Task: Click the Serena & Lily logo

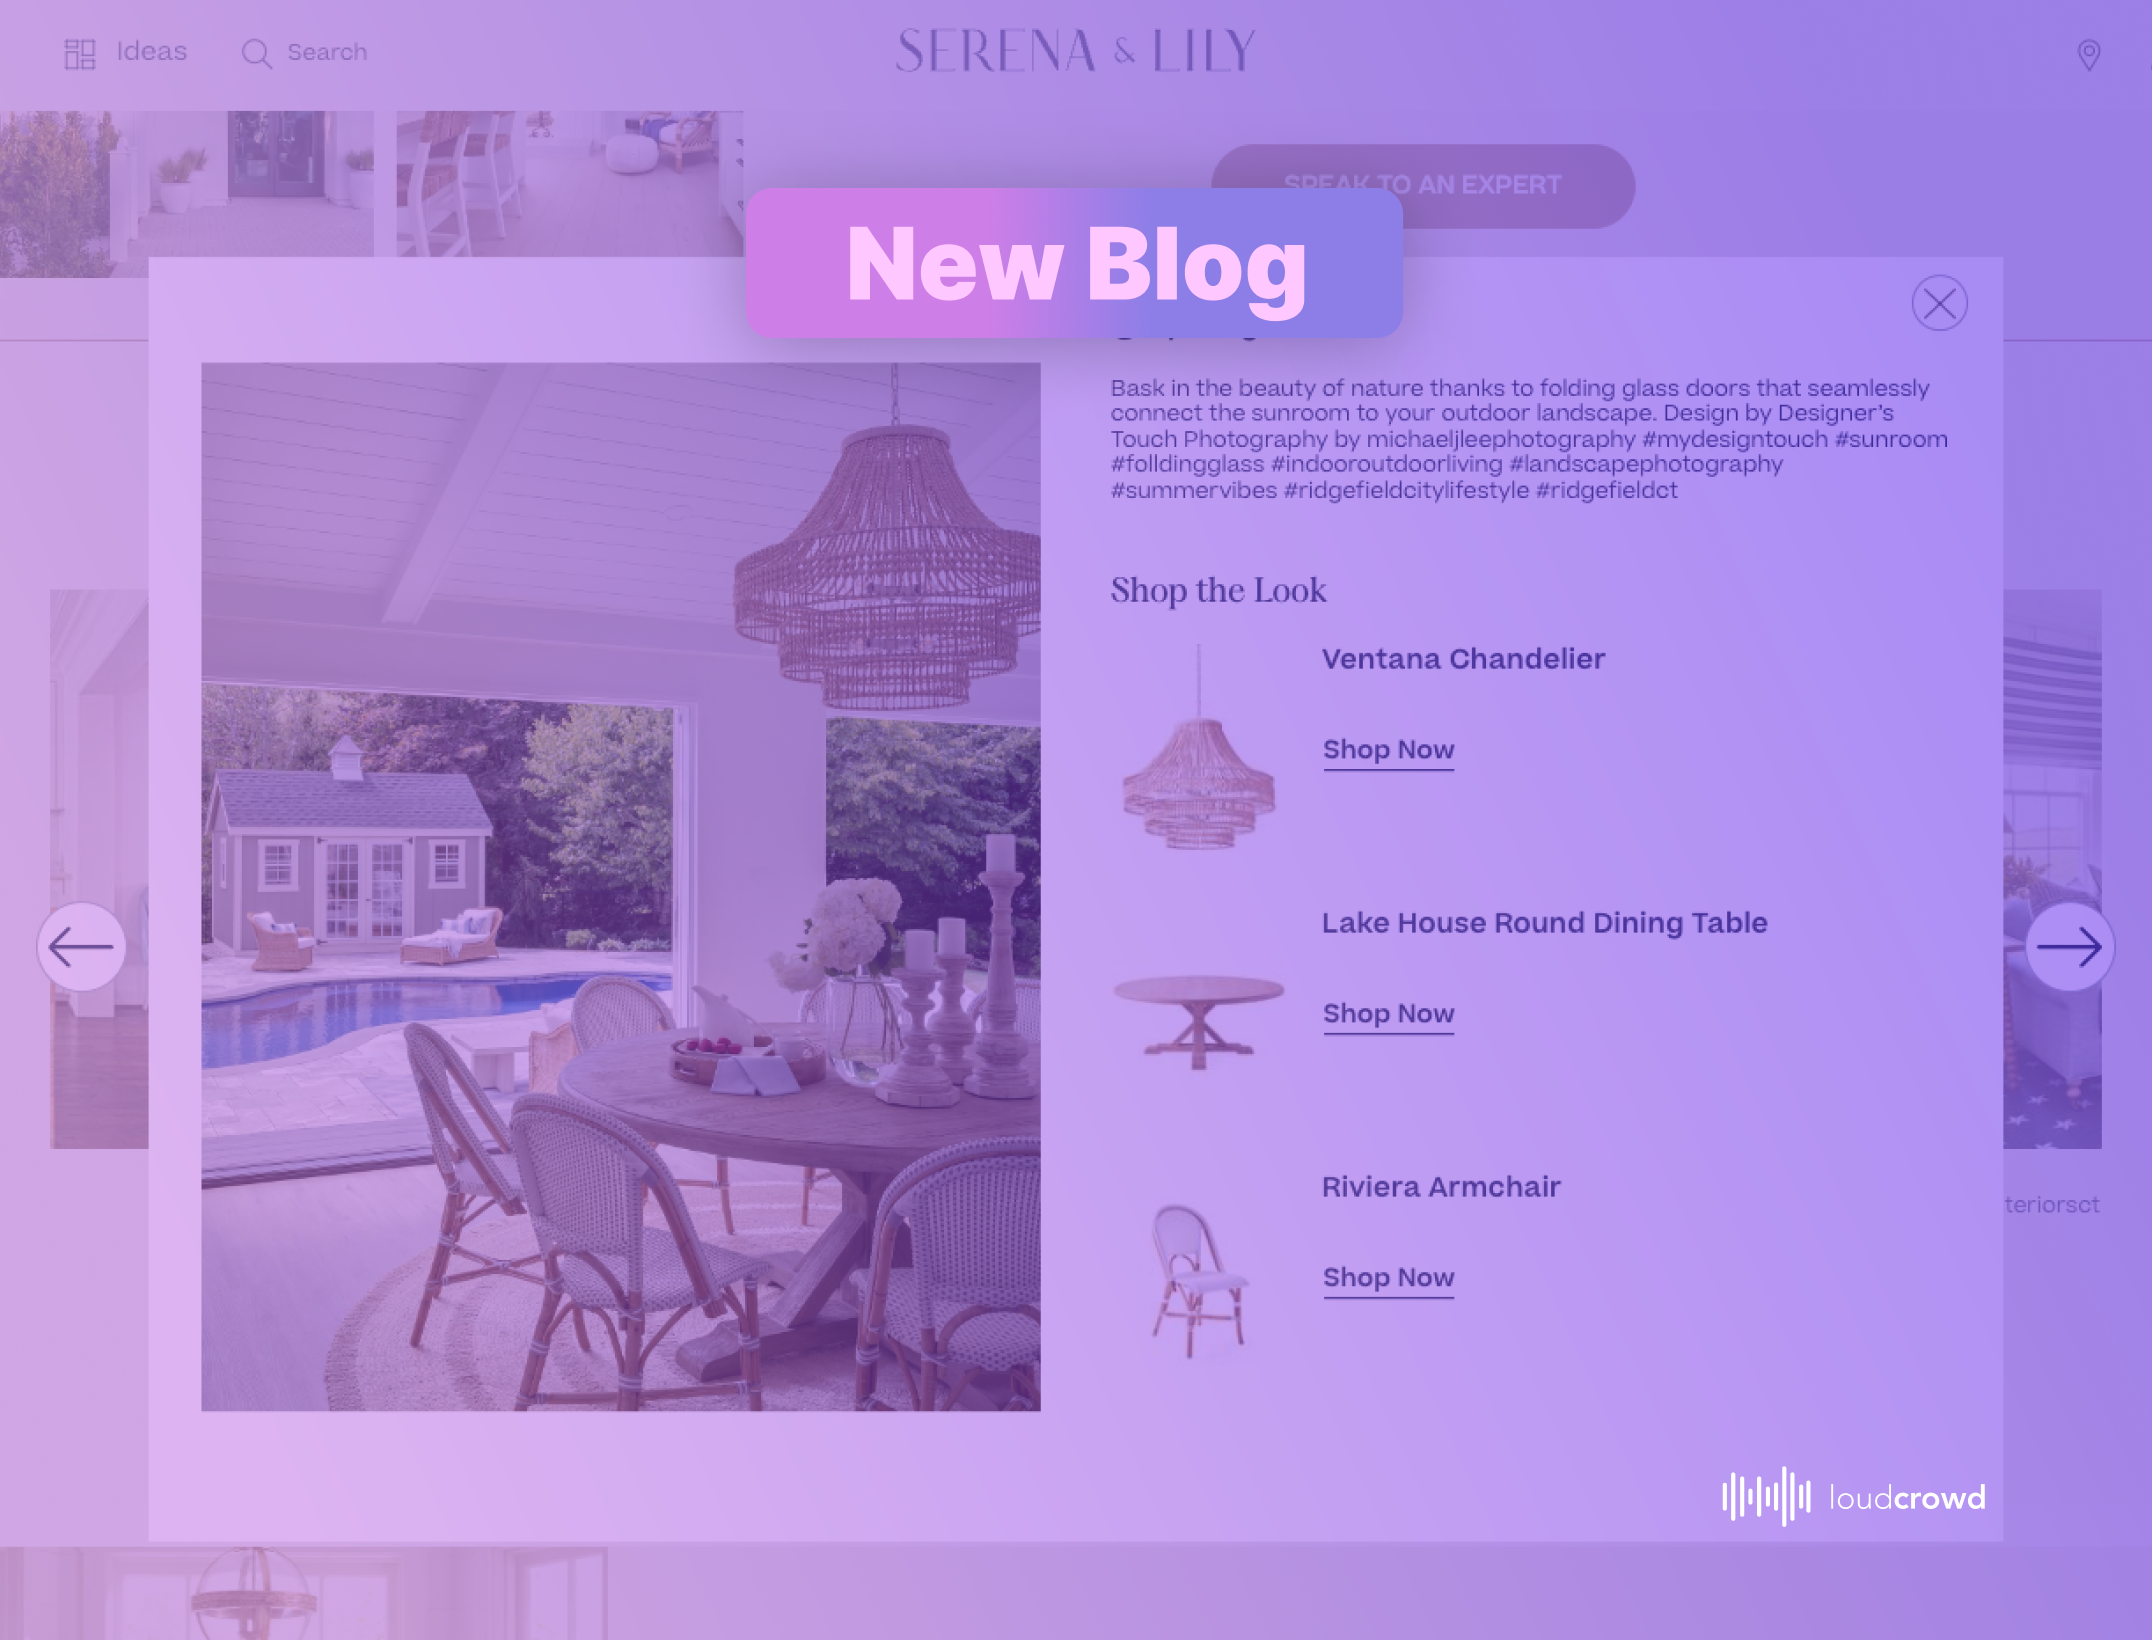Action: [1075, 50]
